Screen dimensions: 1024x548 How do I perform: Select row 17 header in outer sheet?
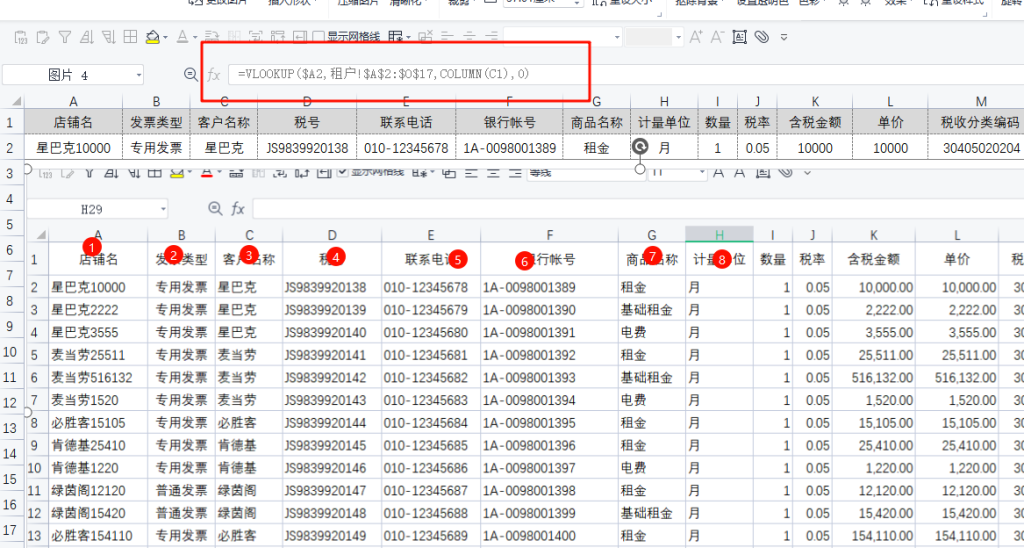10,530
